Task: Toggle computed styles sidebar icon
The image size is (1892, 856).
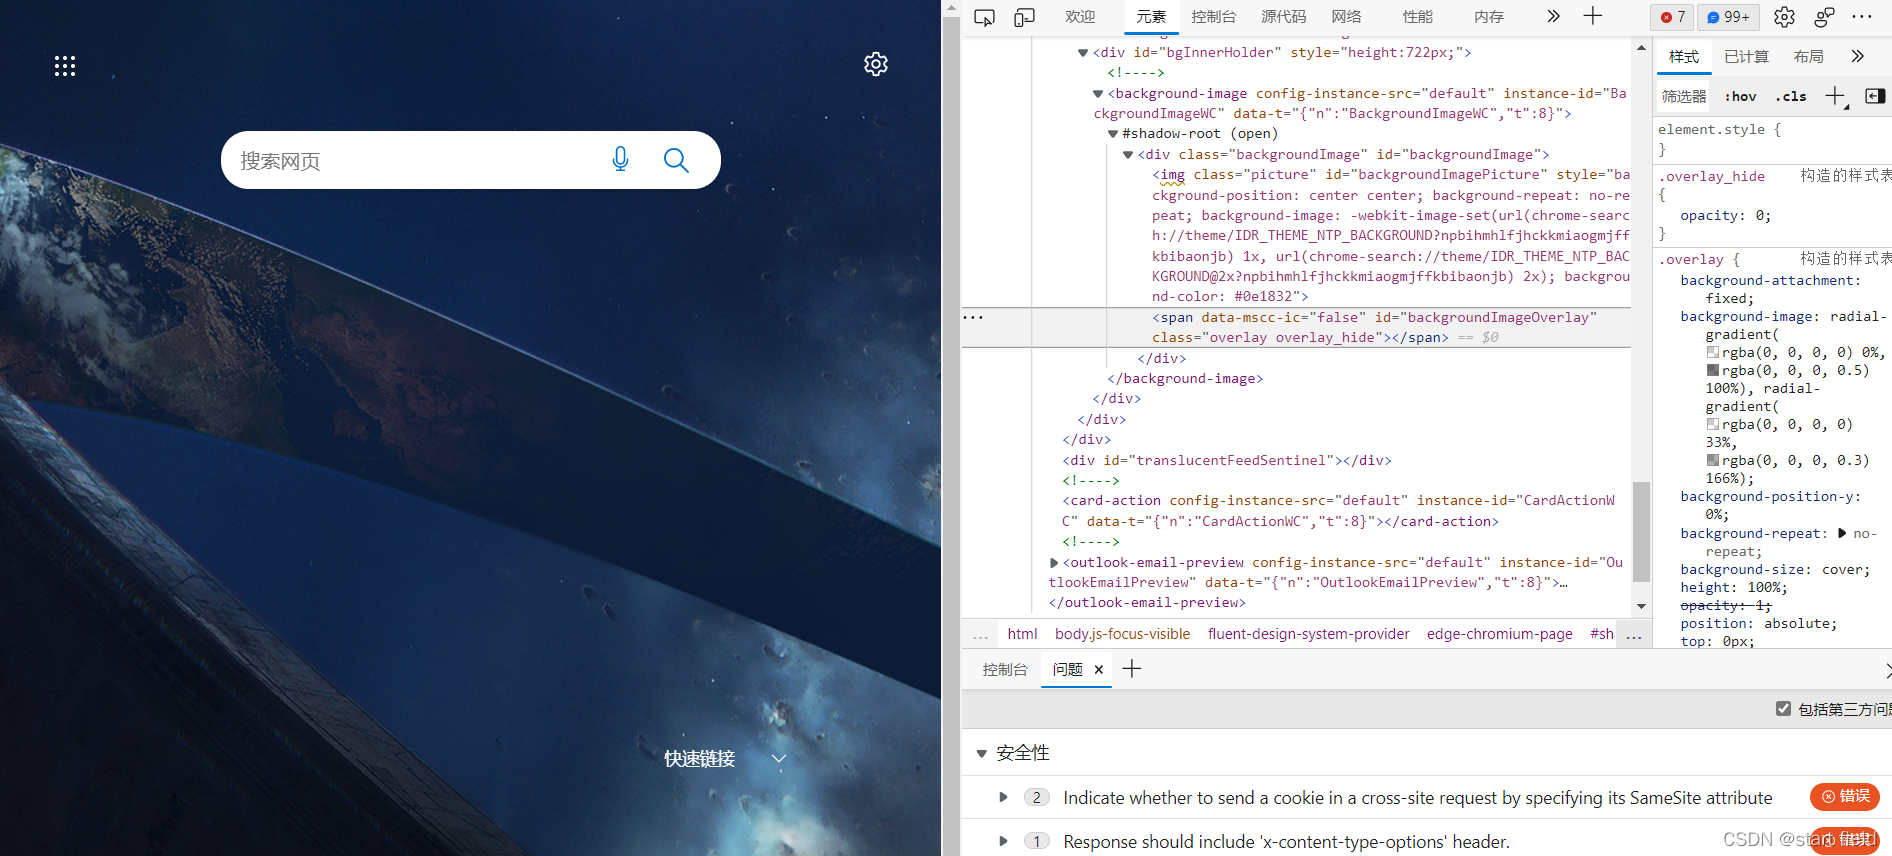Action: (x=1875, y=96)
